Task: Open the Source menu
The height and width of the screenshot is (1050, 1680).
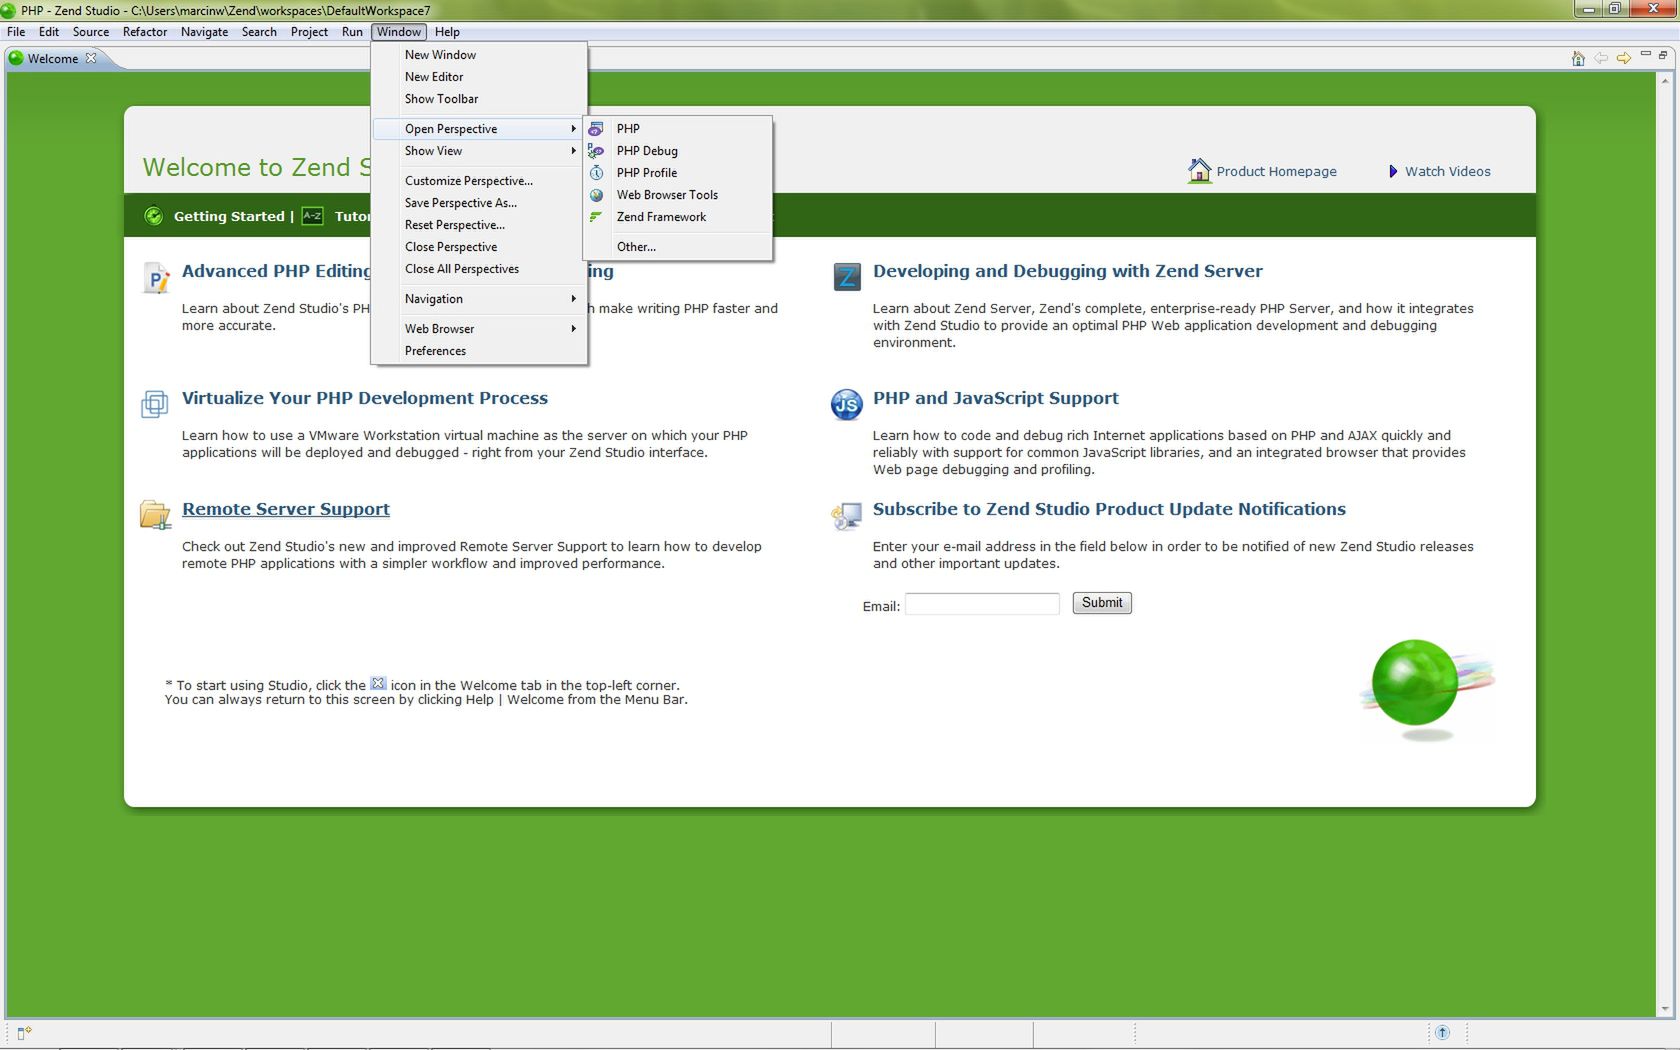Action: [x=90, y=32]
